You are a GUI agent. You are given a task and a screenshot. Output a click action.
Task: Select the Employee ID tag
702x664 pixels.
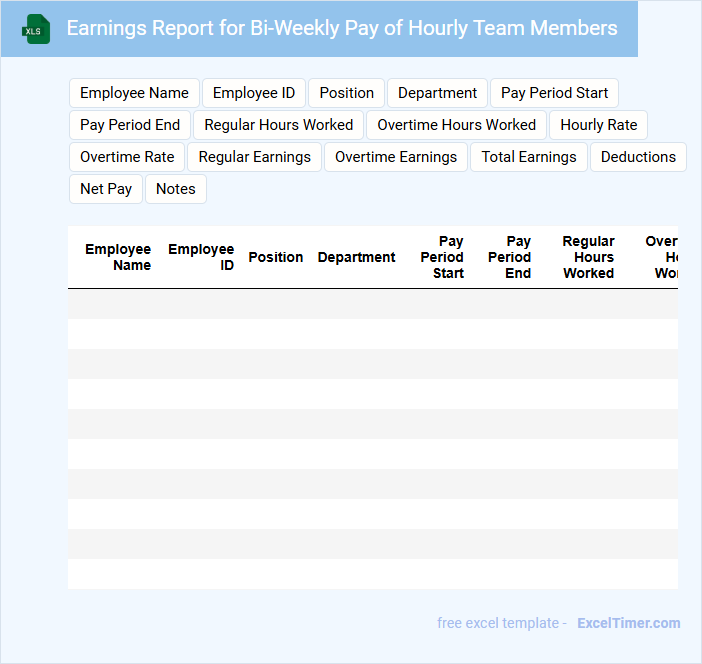point(254,93)
